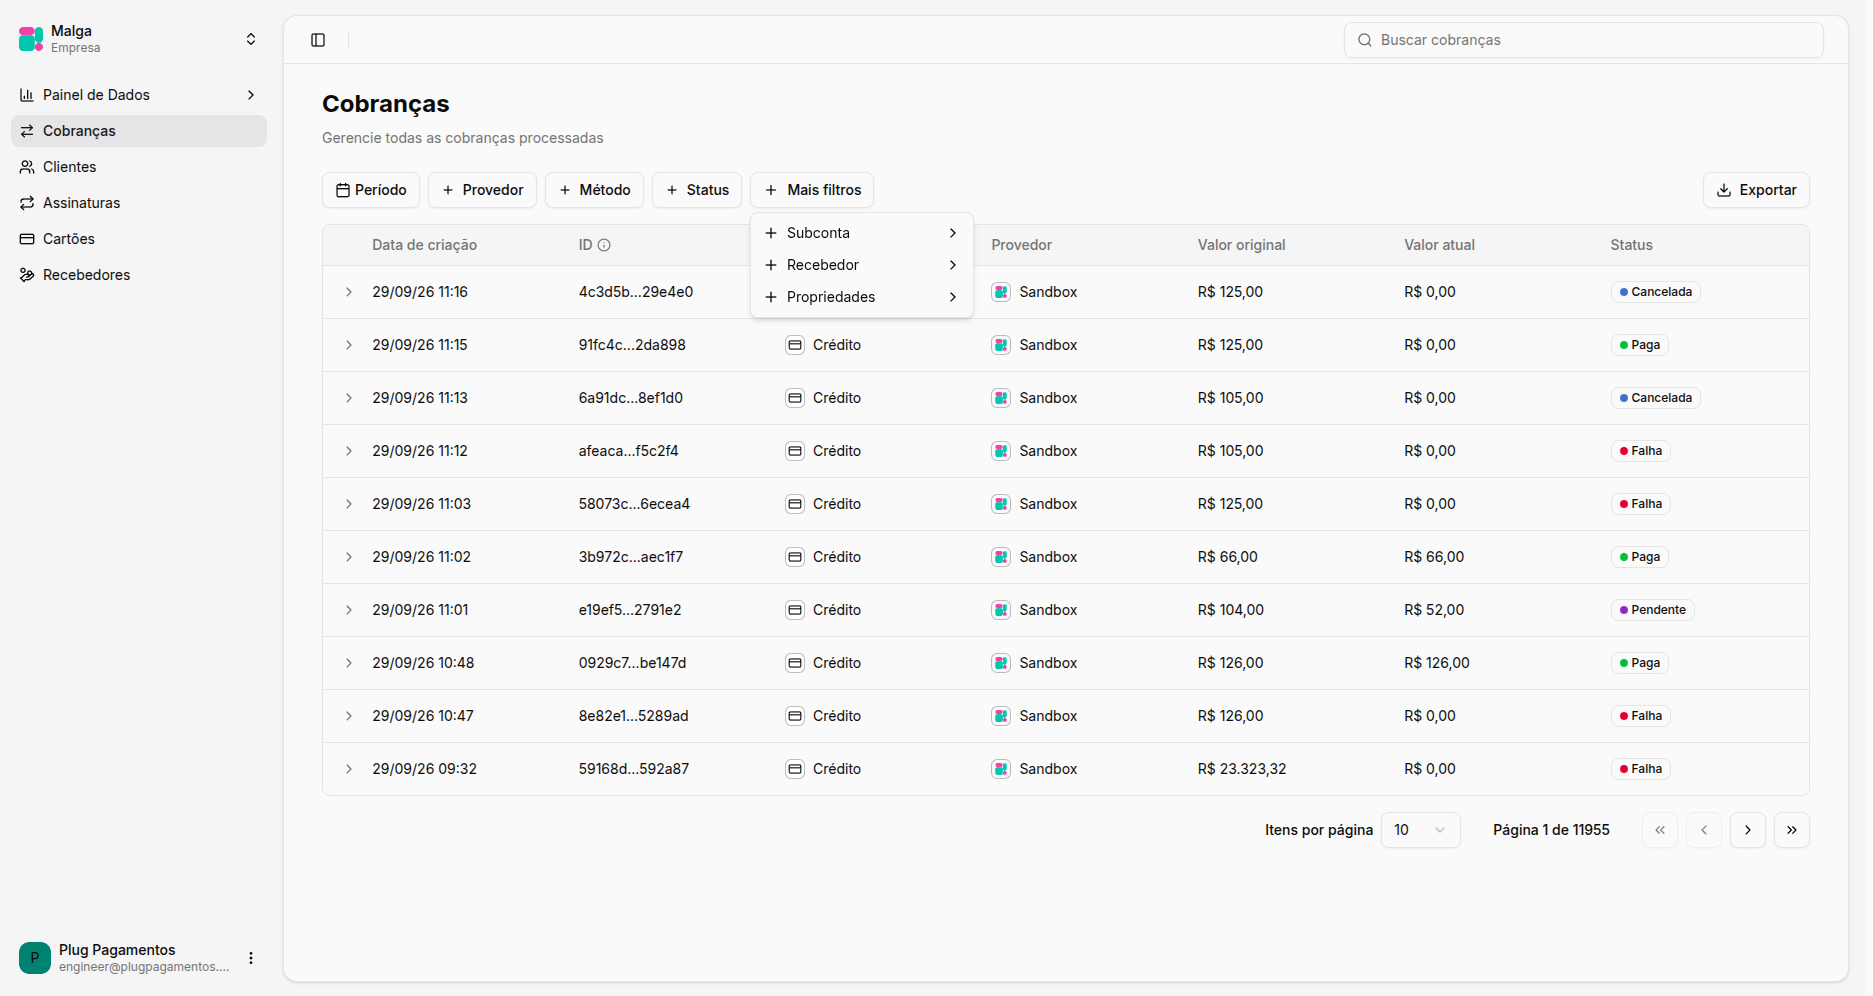Open Cartões in the sidebar
1873x996 pixels.
tap(139, 239)
